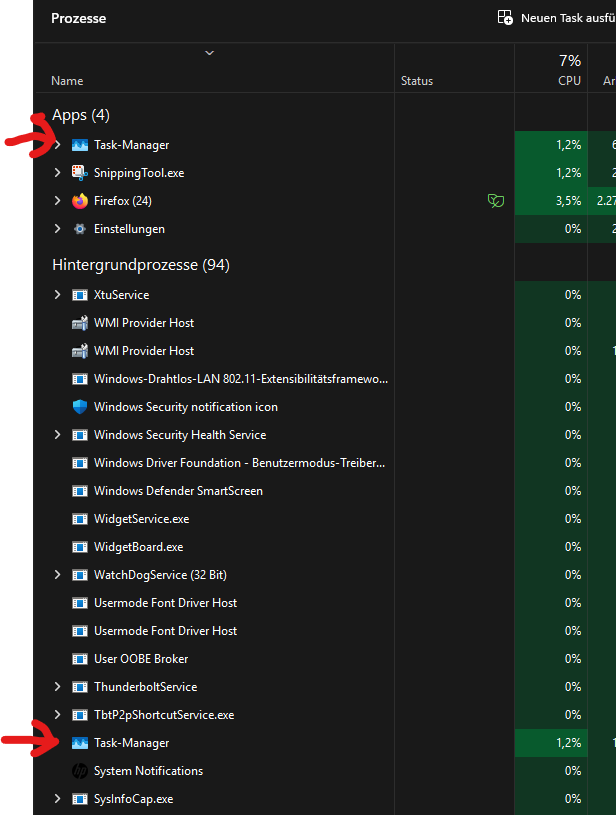
Task: Expand the XtuService entry
Action: [x=57, y=295]
